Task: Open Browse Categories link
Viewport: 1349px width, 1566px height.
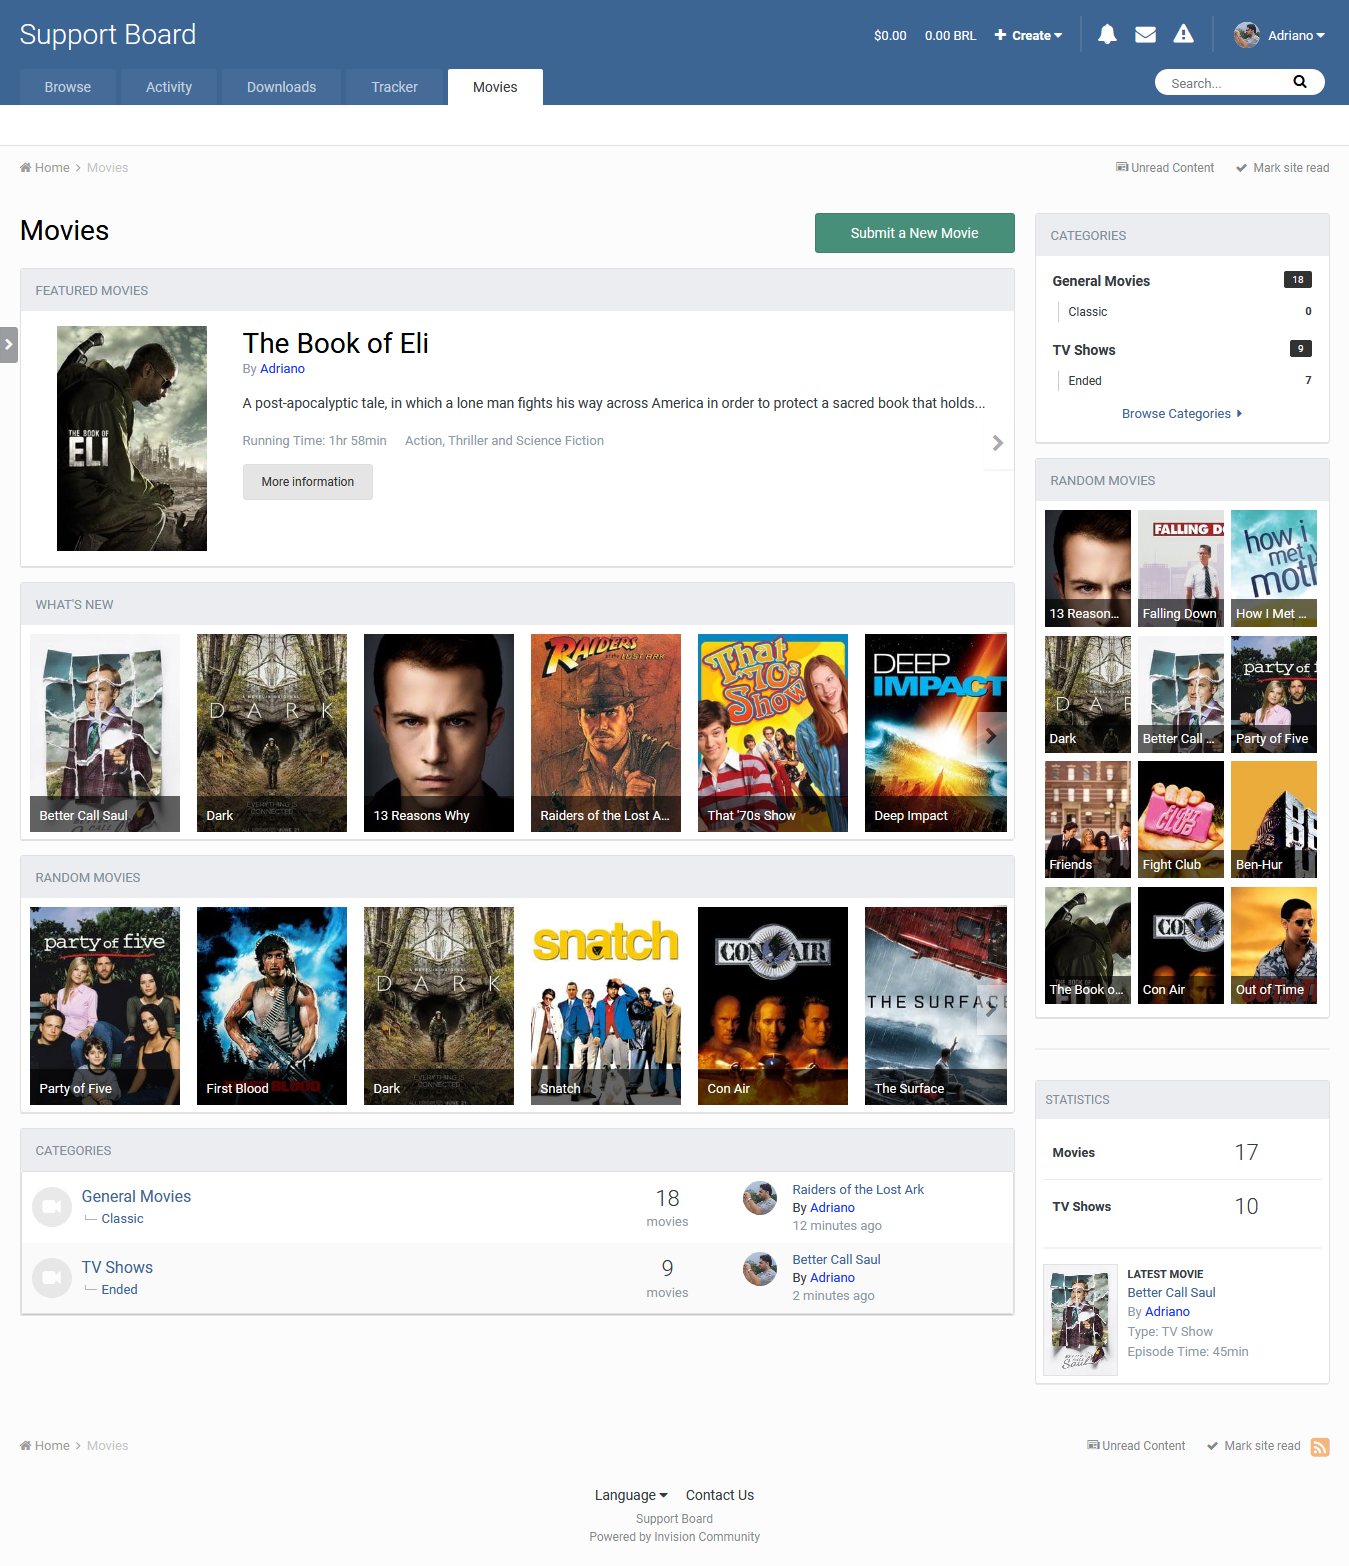Action: [x=1182, y=414]
